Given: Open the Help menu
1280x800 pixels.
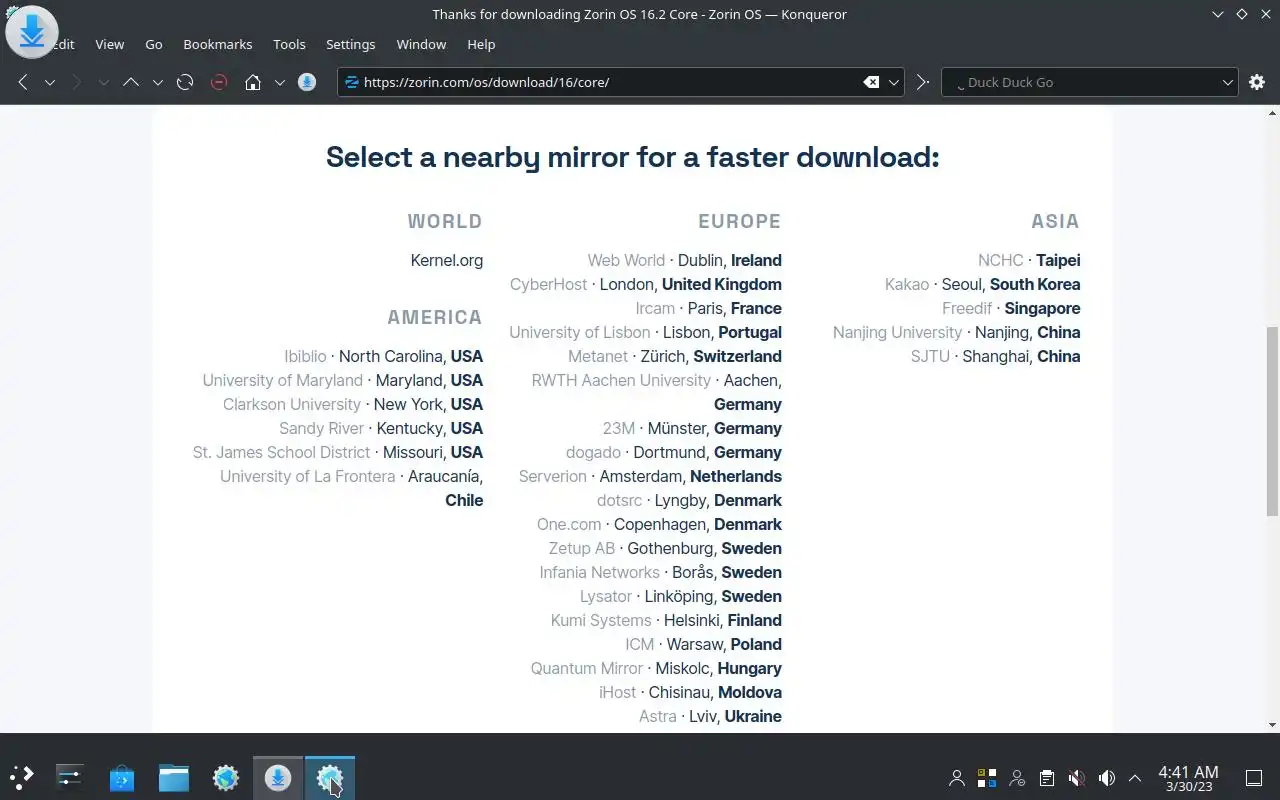Looking at the screenshot, I should [481, 44].
